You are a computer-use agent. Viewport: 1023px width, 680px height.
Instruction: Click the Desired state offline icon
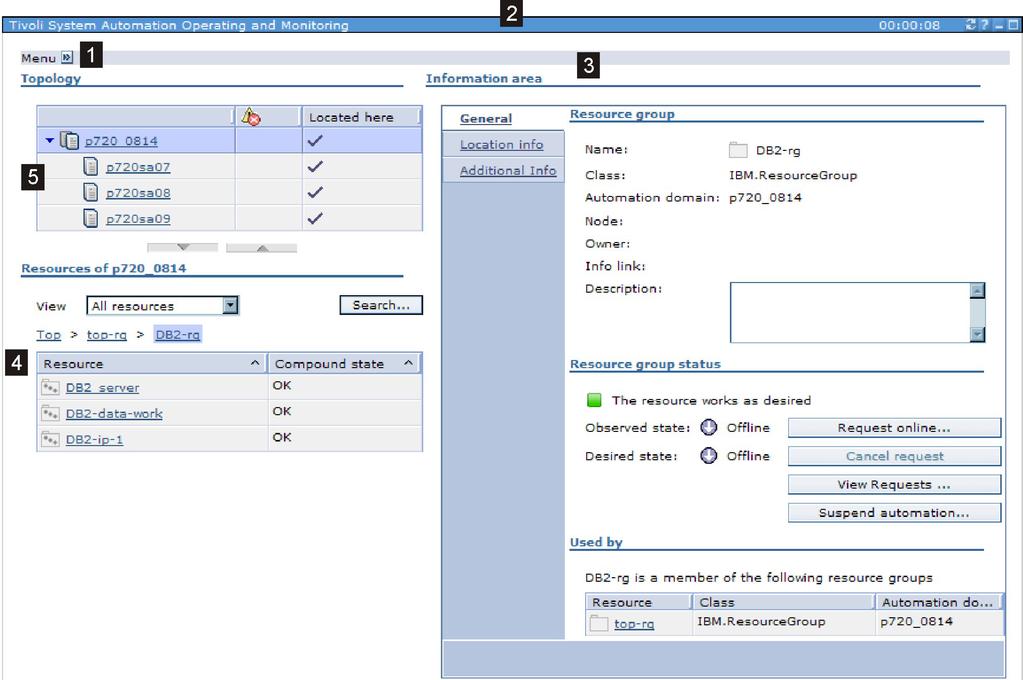pos(709,456)
